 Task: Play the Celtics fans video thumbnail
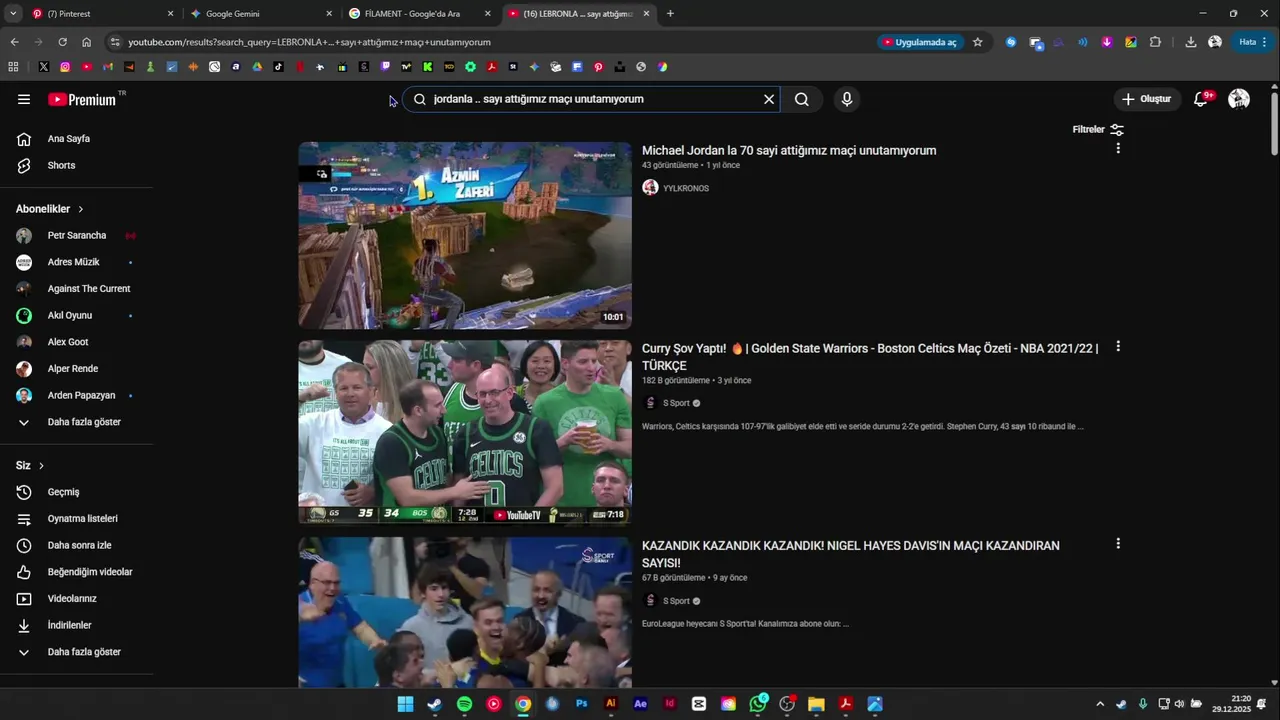coord(465,432)
